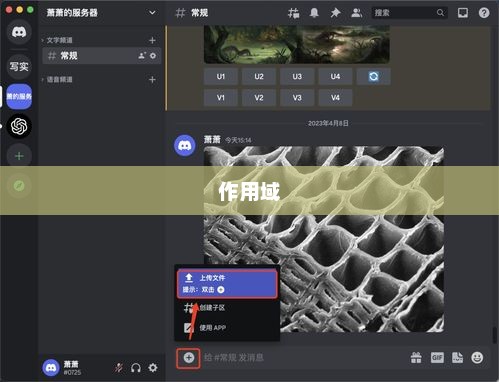Click the U2 upscale button

tap(259, 77)
